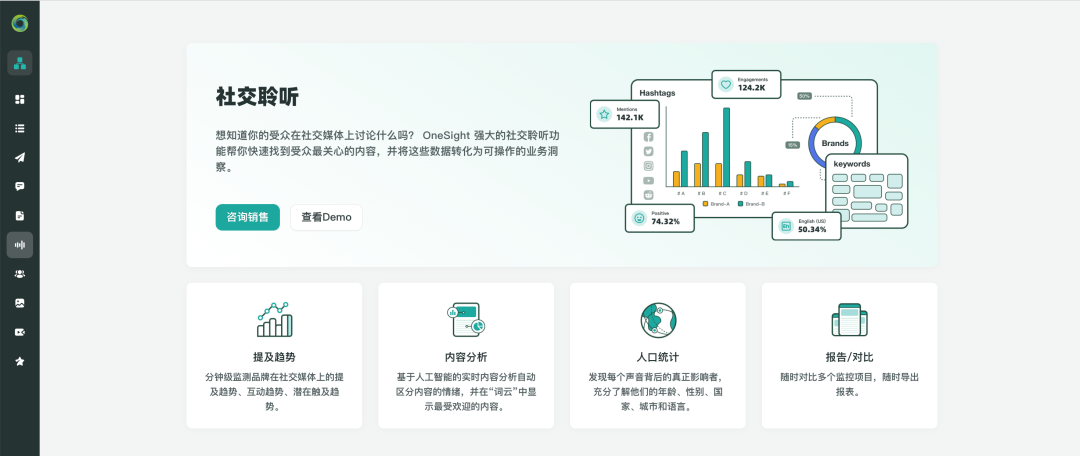The height and width of the screenshot is (456, 1080).
Task: Click the OneSight logo in the sidebar
Action: point(20,24)
